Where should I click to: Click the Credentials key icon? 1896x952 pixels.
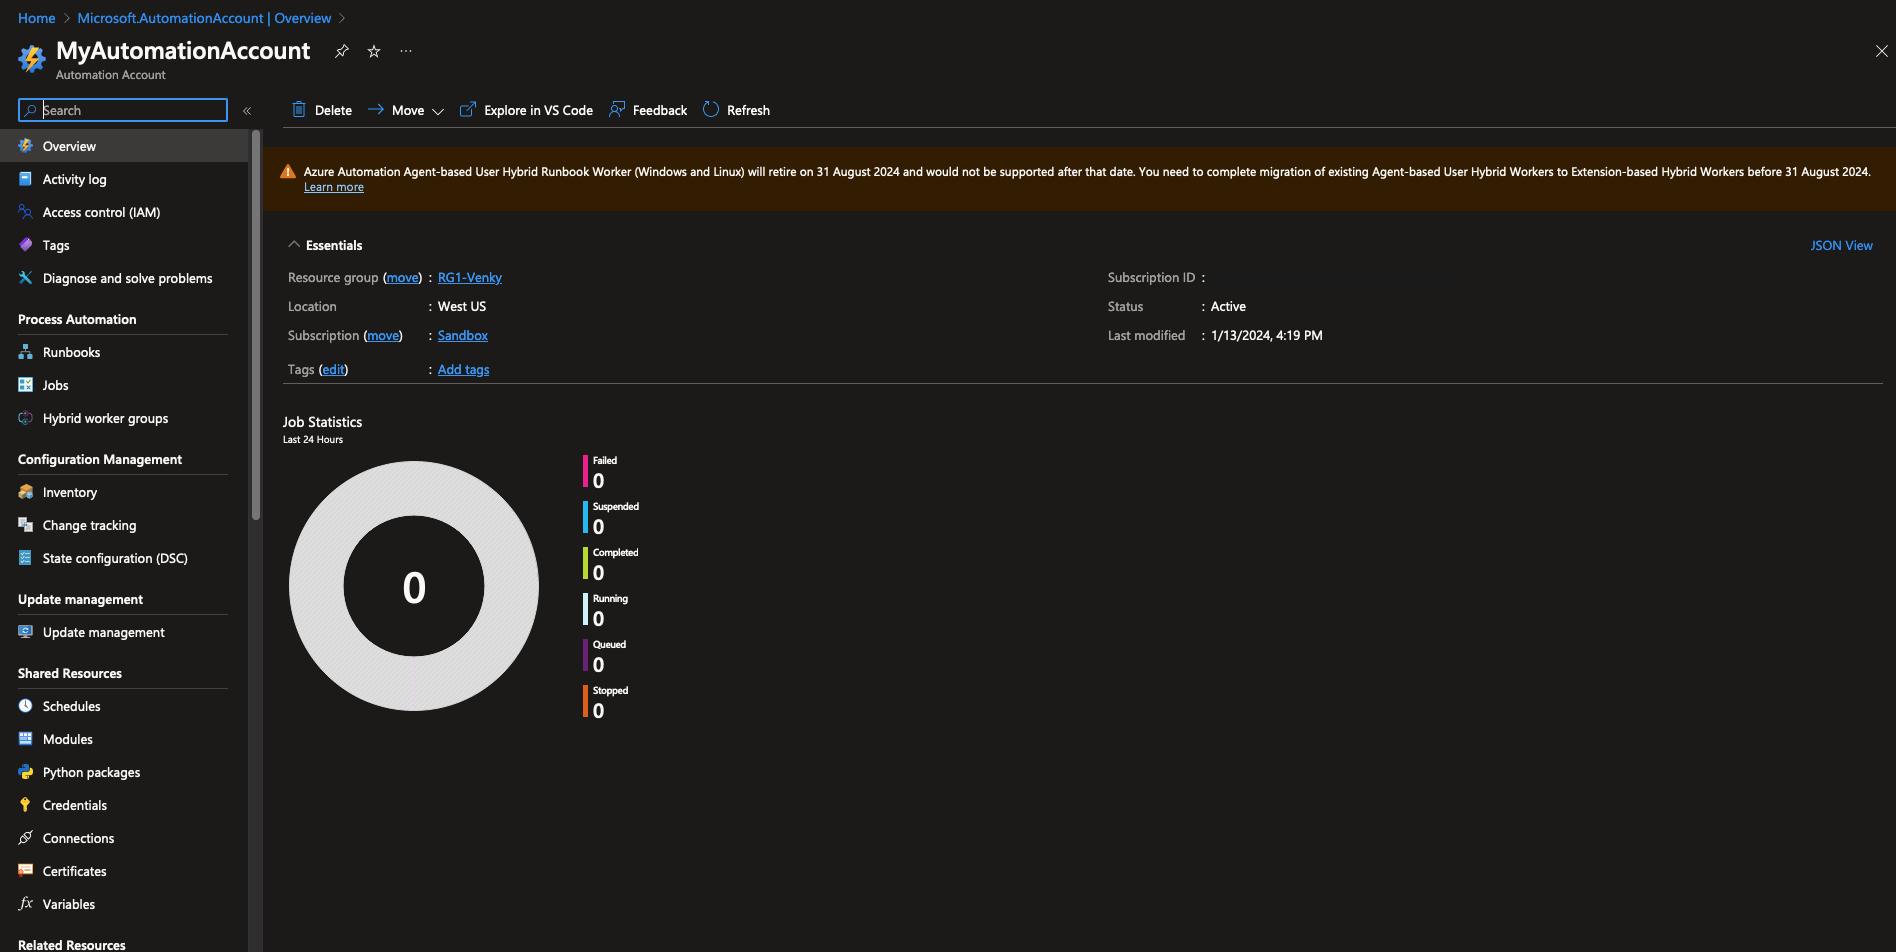click(x=26, y=805)
